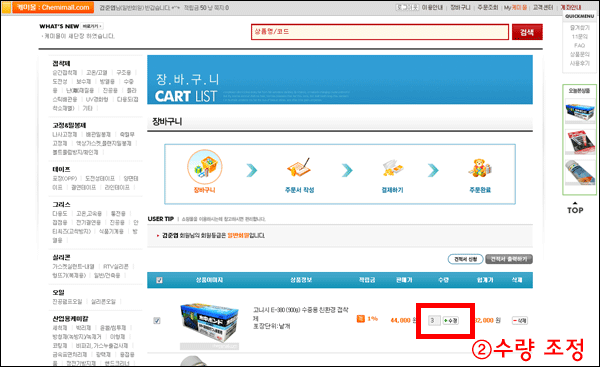Viewport: 600px width, 367px height.
Task: Open the 접착제 category heading
Action: tap(61, 63)
